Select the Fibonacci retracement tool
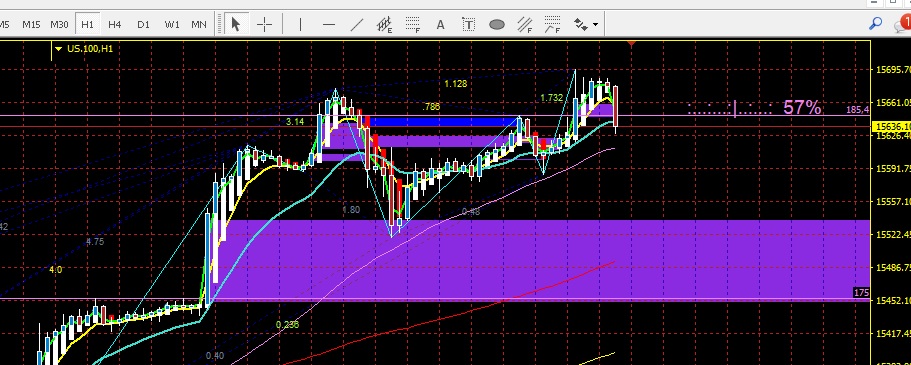Viewport: 911px width, 365px height. tap(413, 24)
